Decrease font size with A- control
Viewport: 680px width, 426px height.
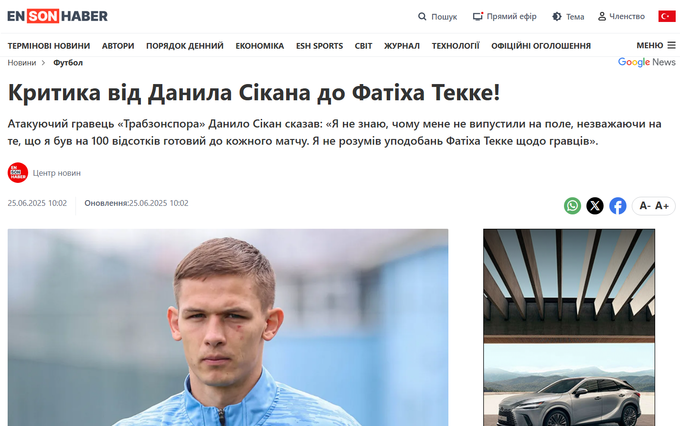tap(645, 206)
